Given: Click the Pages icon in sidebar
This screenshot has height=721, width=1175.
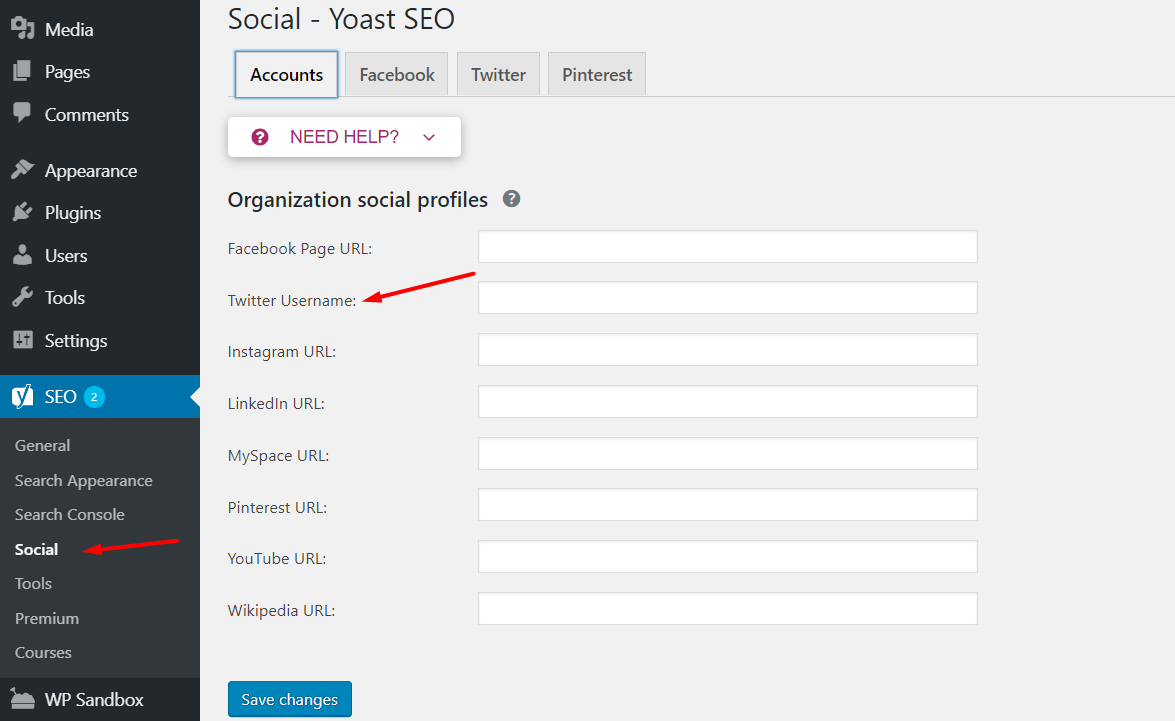Looking at the screenshot, I should [22, 72].
